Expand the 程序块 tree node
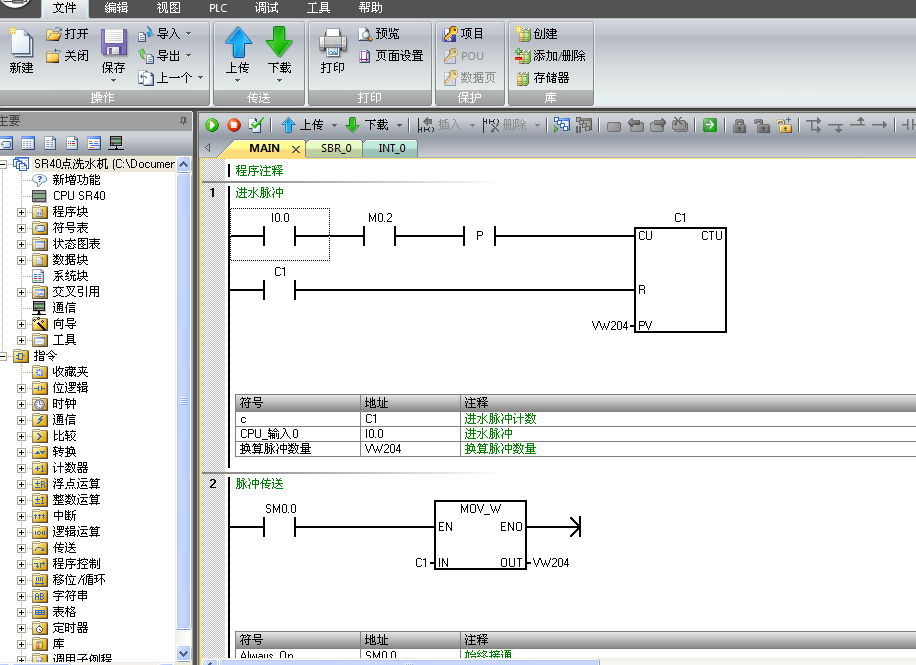The height and width of the screenshot is (665, 916). 21,212
